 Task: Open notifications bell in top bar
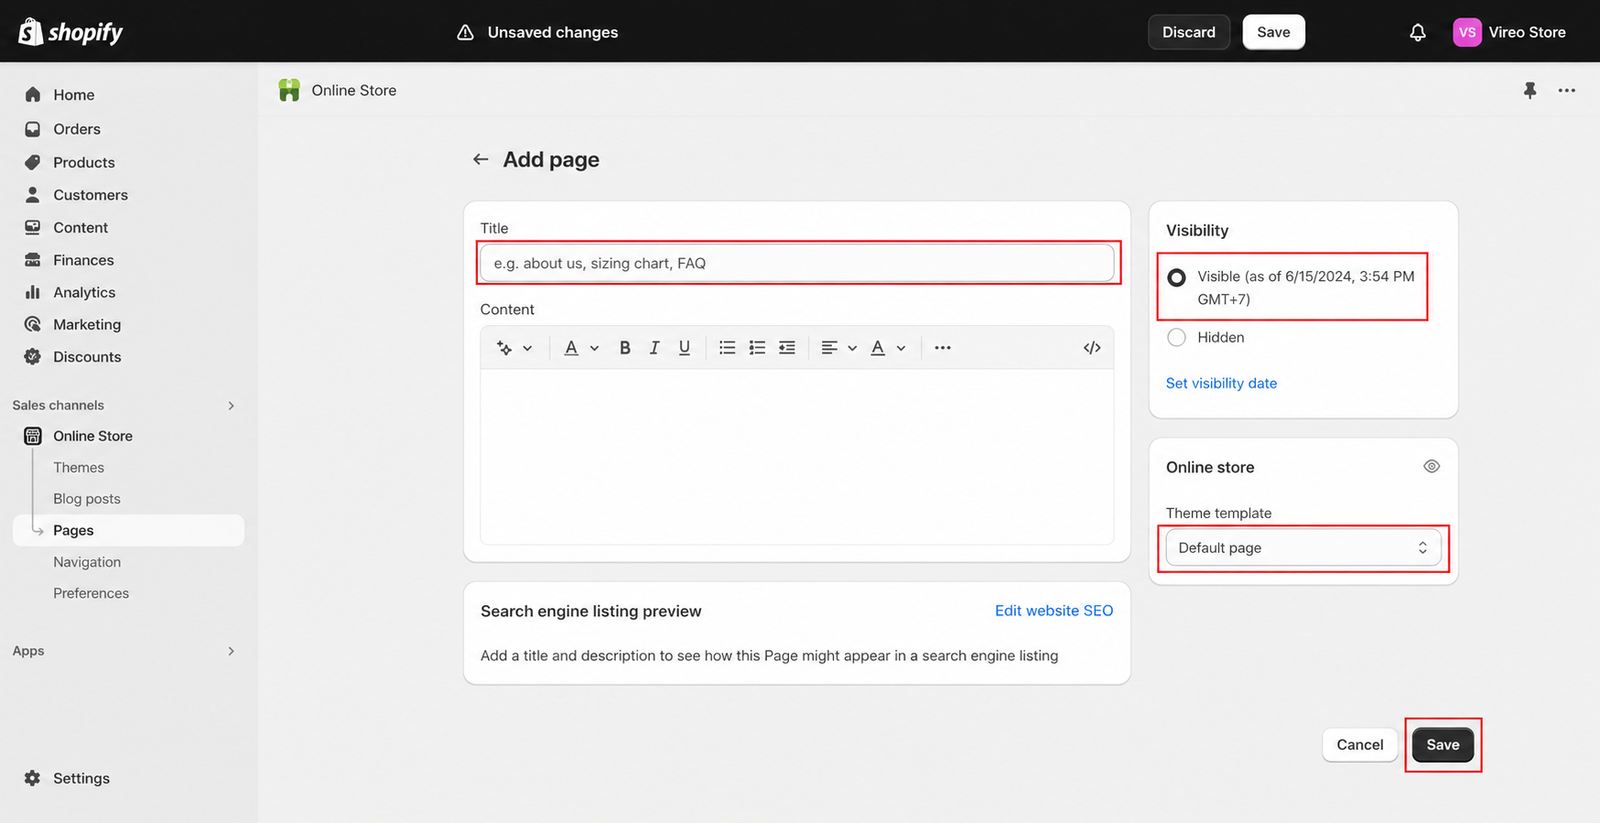pos(1417,32)
